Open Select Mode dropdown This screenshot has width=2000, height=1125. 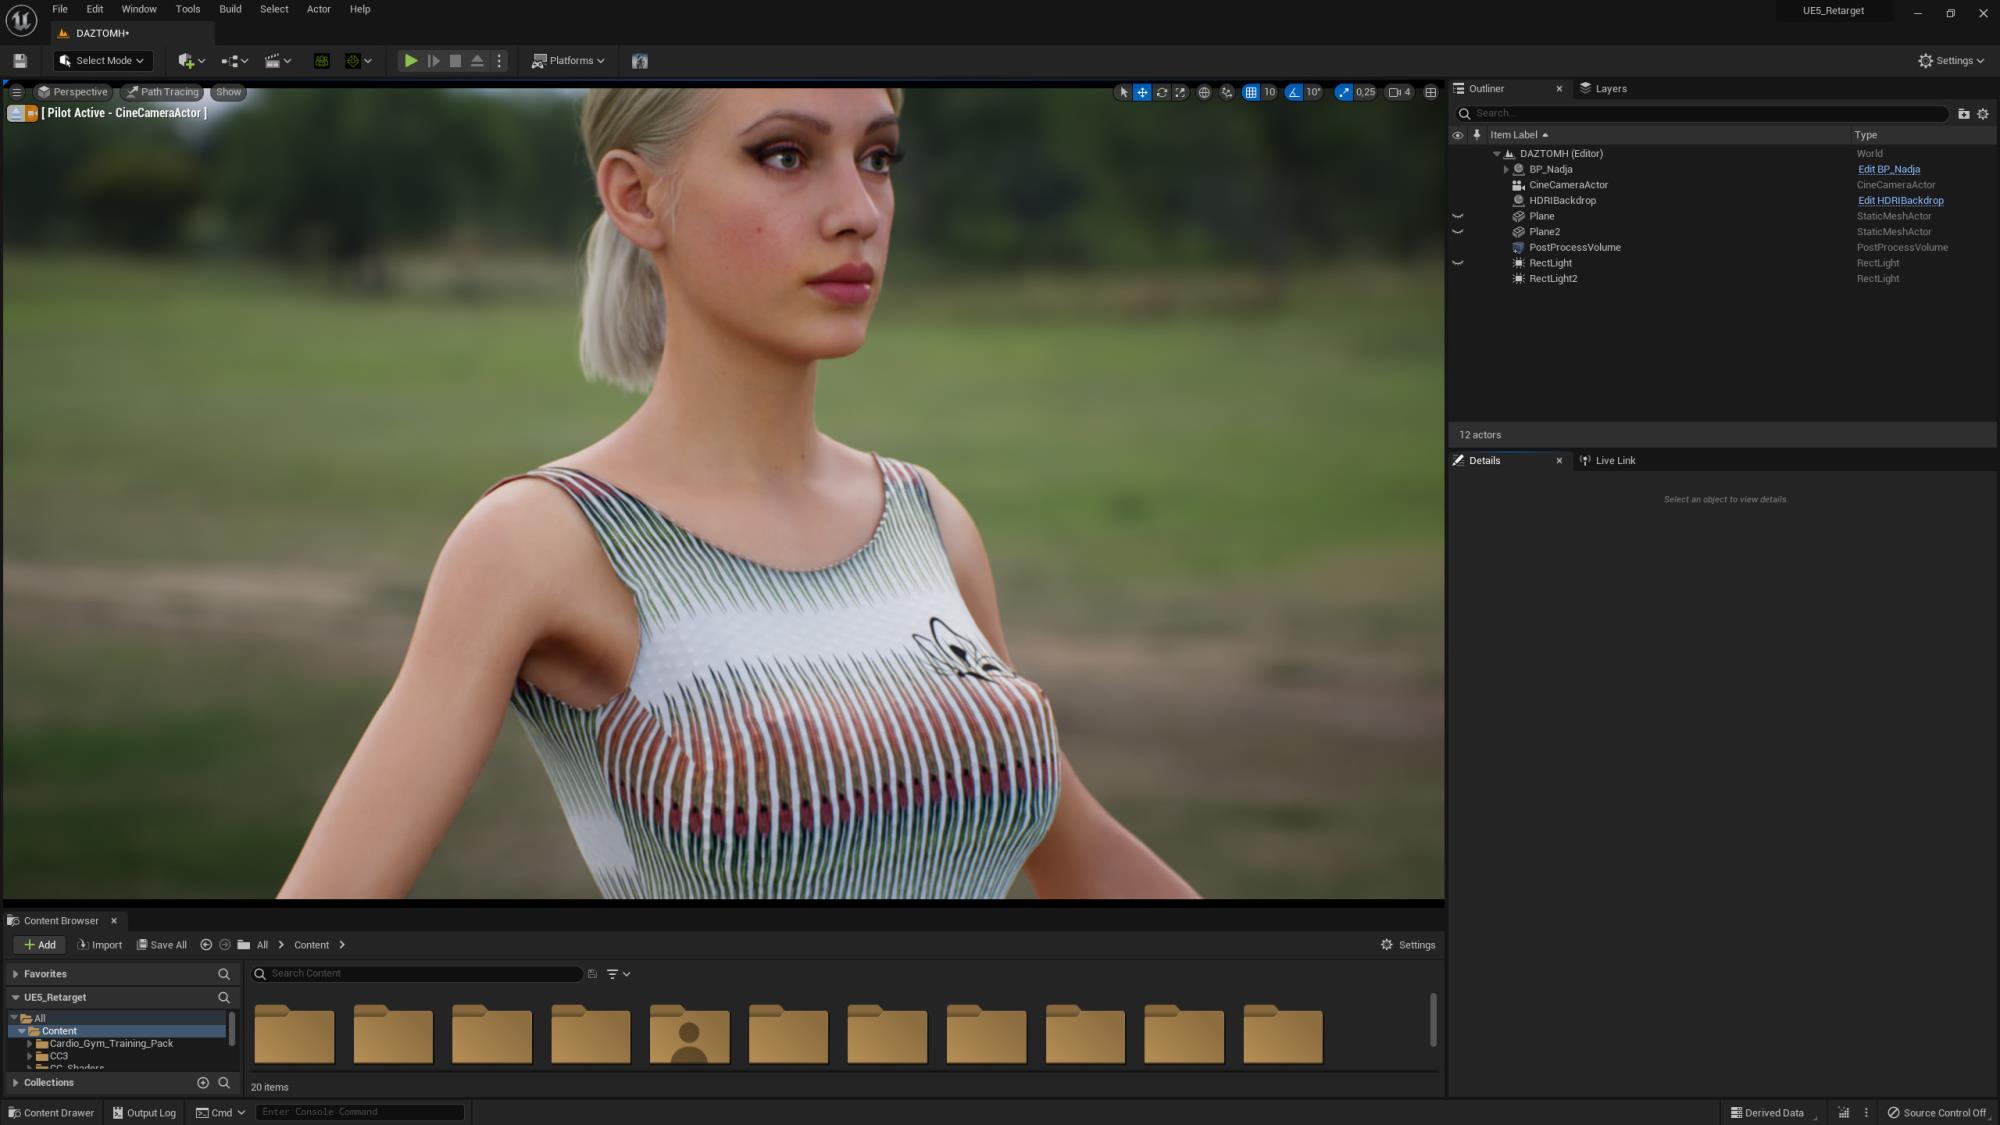coord(102,61)
